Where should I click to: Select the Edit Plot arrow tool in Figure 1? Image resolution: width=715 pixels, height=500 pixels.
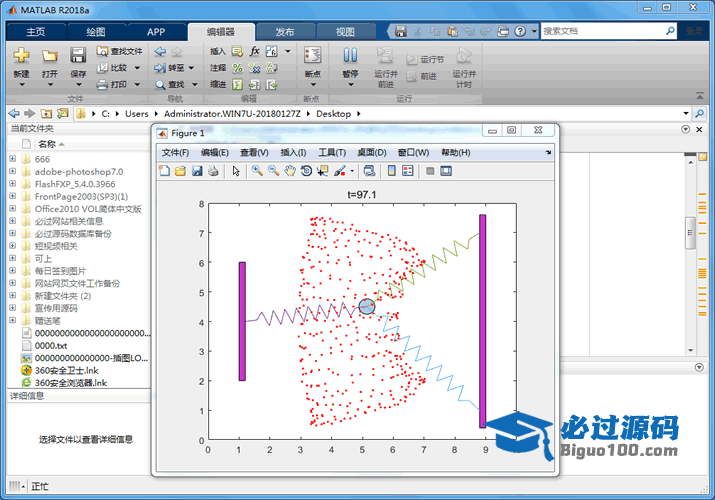coord(236,171)
